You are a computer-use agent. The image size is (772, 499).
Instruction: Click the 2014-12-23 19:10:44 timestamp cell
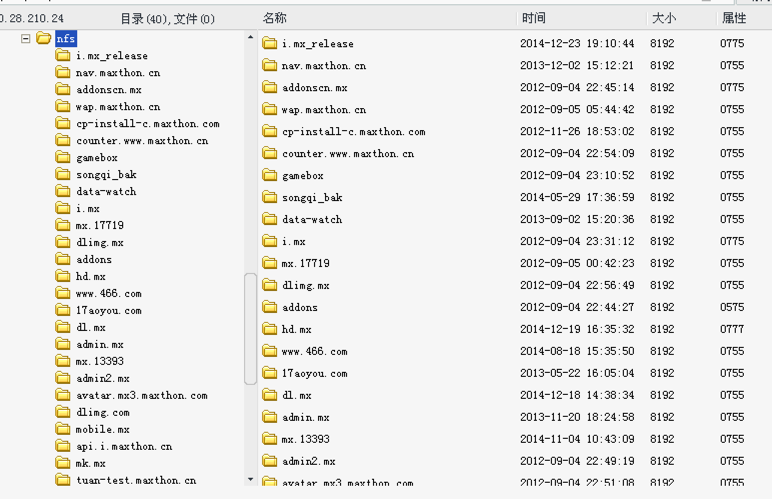pos(577,43)
